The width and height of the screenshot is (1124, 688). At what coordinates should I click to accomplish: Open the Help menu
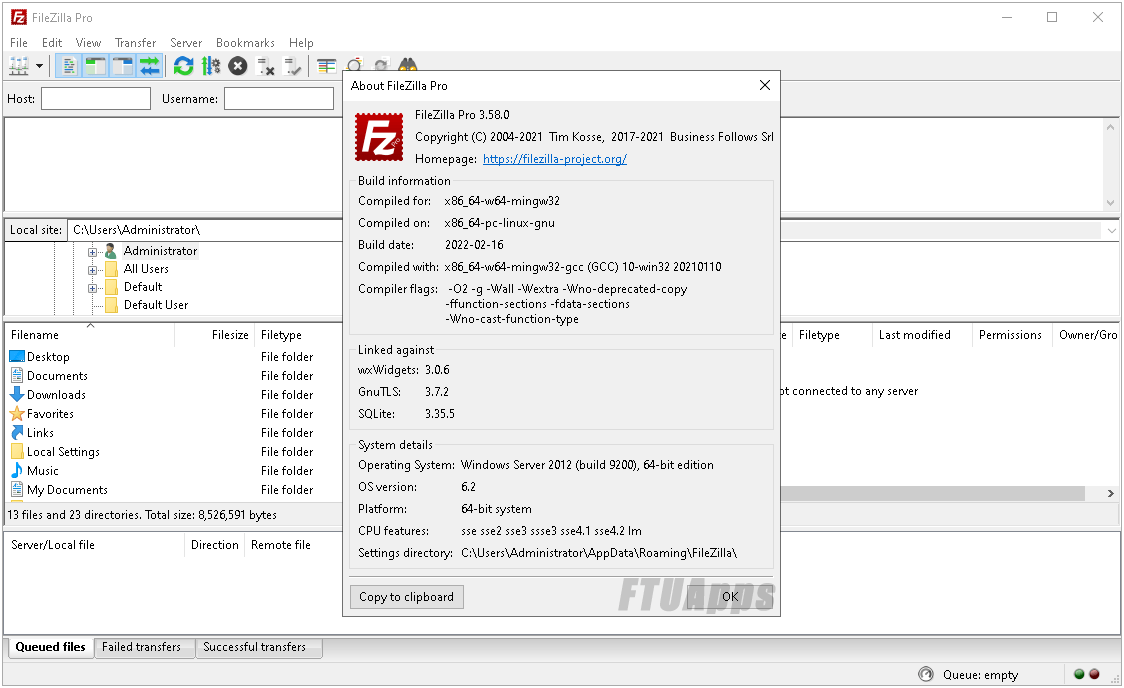coord(301,42)
